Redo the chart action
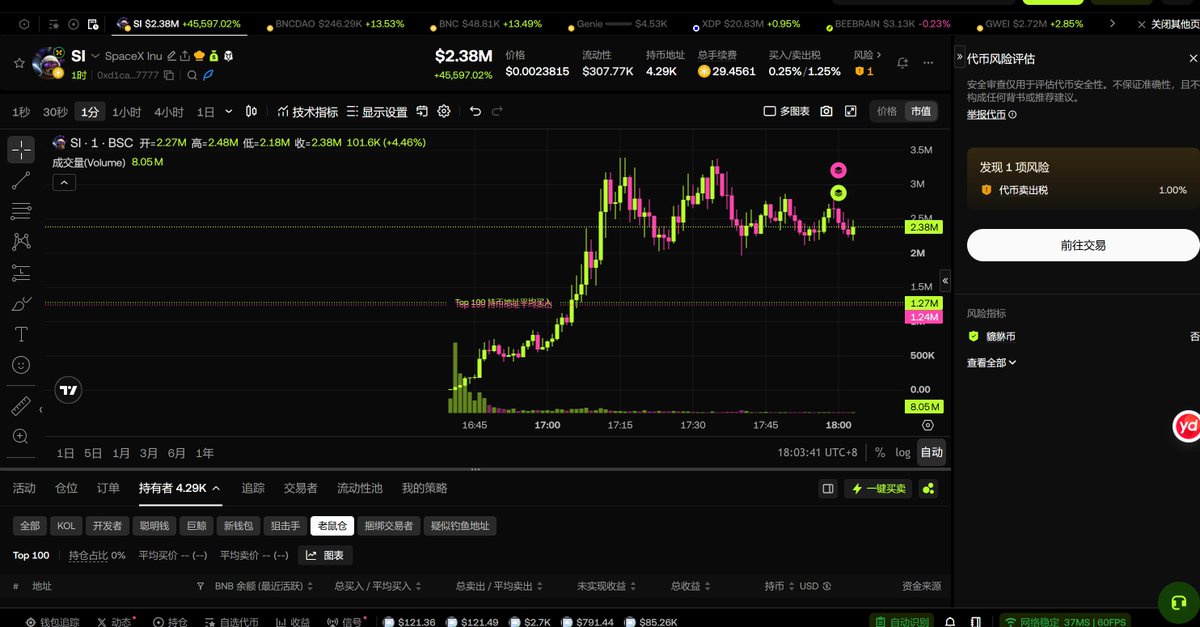Viewport: 1200px width, 627px height. [x=497, y=111]
